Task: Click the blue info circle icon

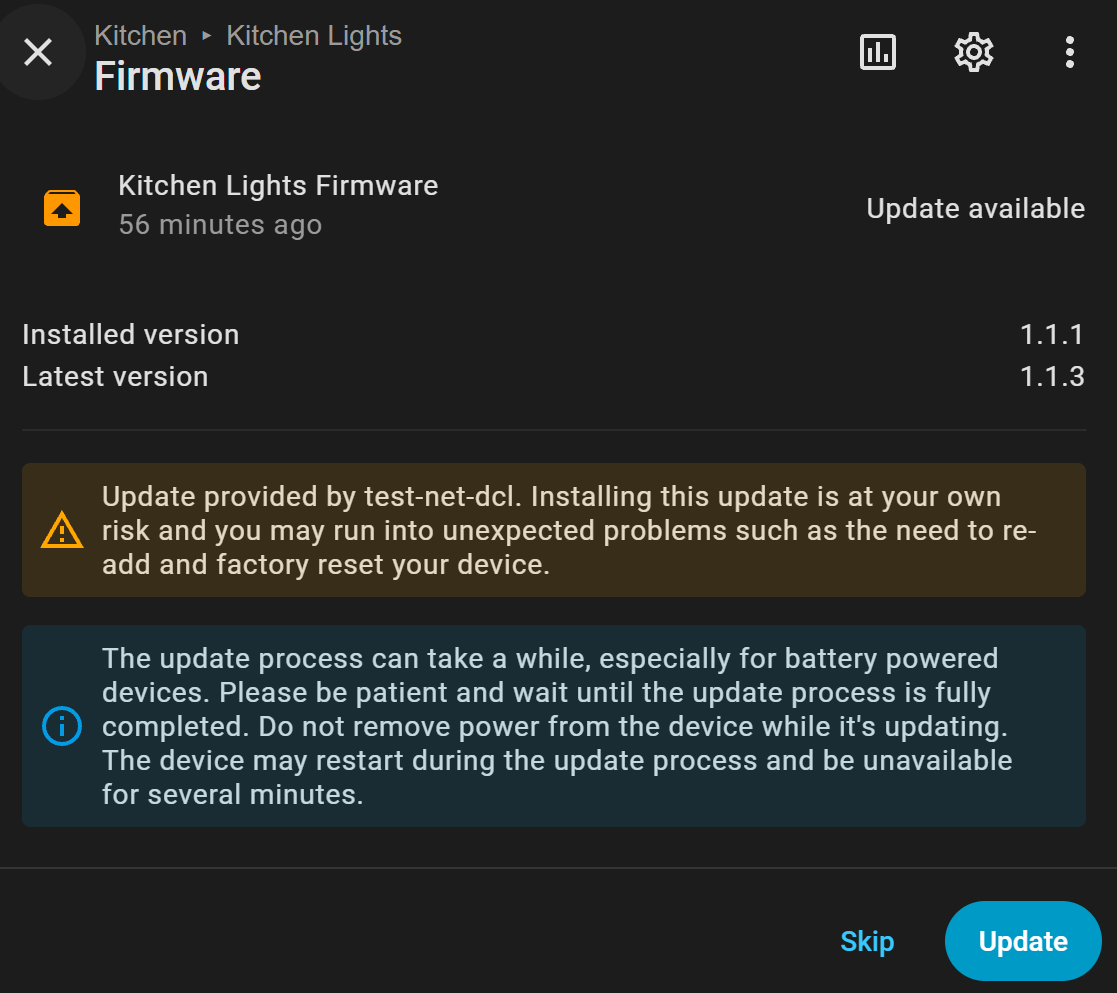Action: click(x=62, y=726)
